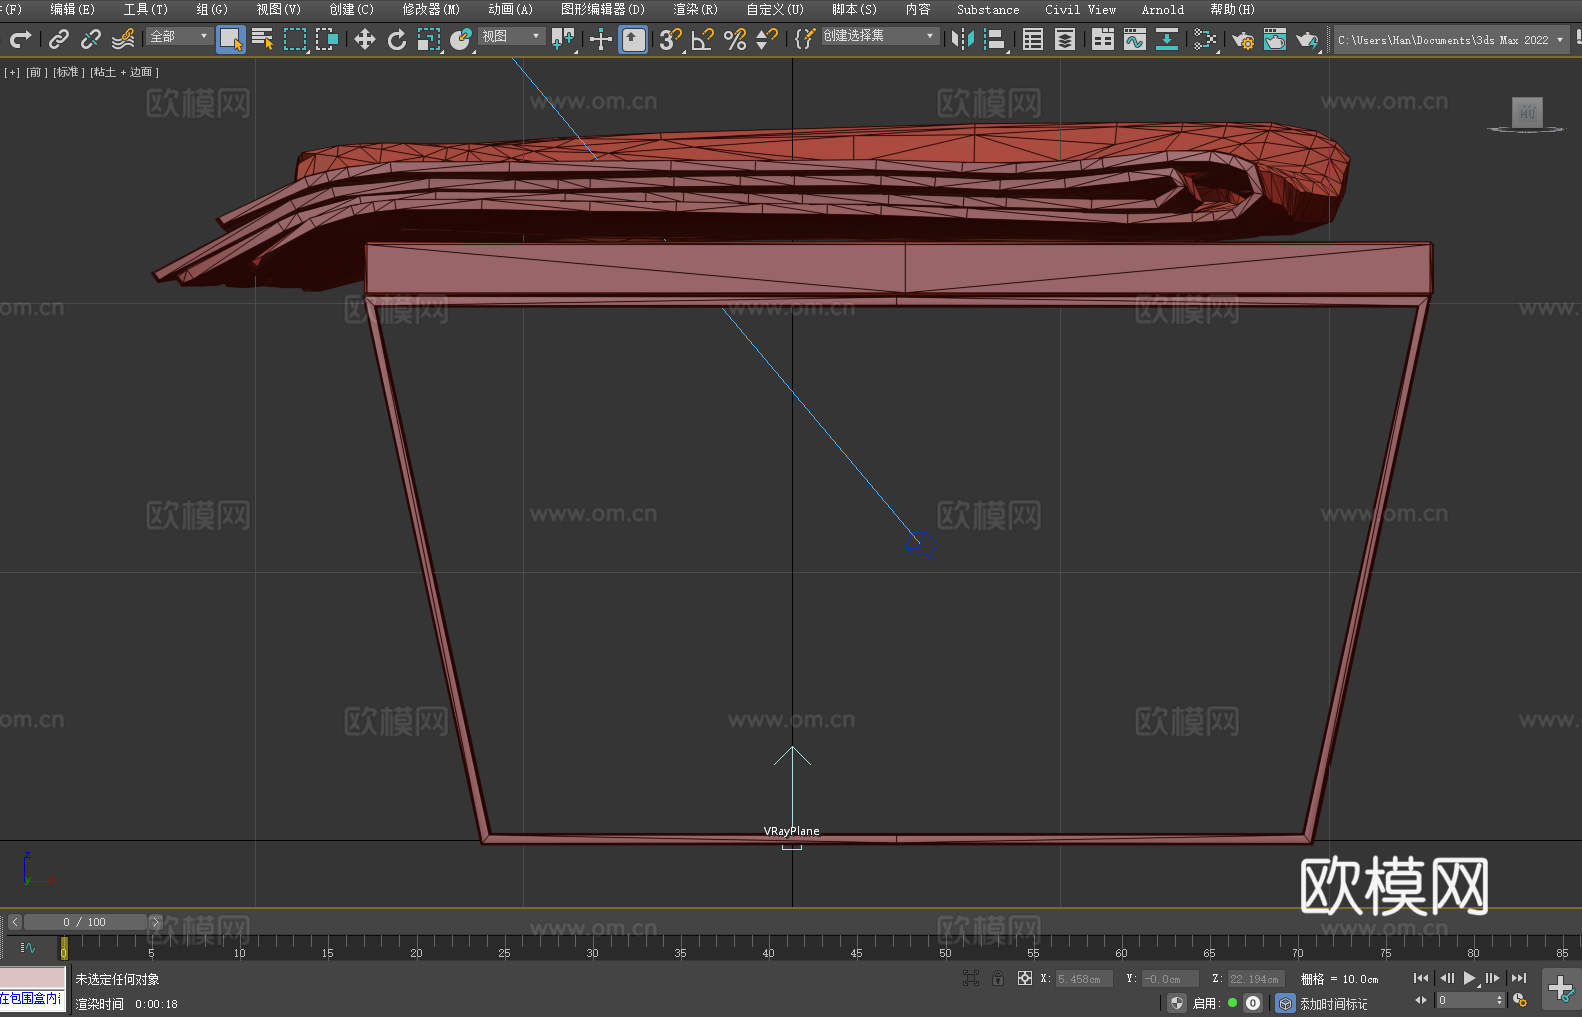Image resolution: width=1582 pixels, height=1017 pixels.
Task: Click the Align tool icon
Action: tap(995, 39)
